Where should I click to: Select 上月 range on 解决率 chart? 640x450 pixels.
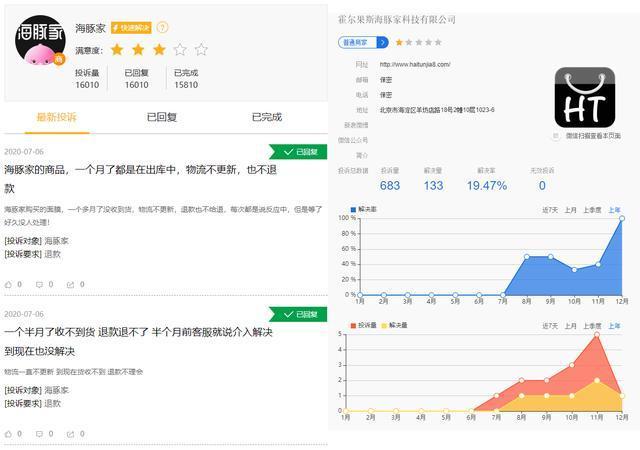570,210
